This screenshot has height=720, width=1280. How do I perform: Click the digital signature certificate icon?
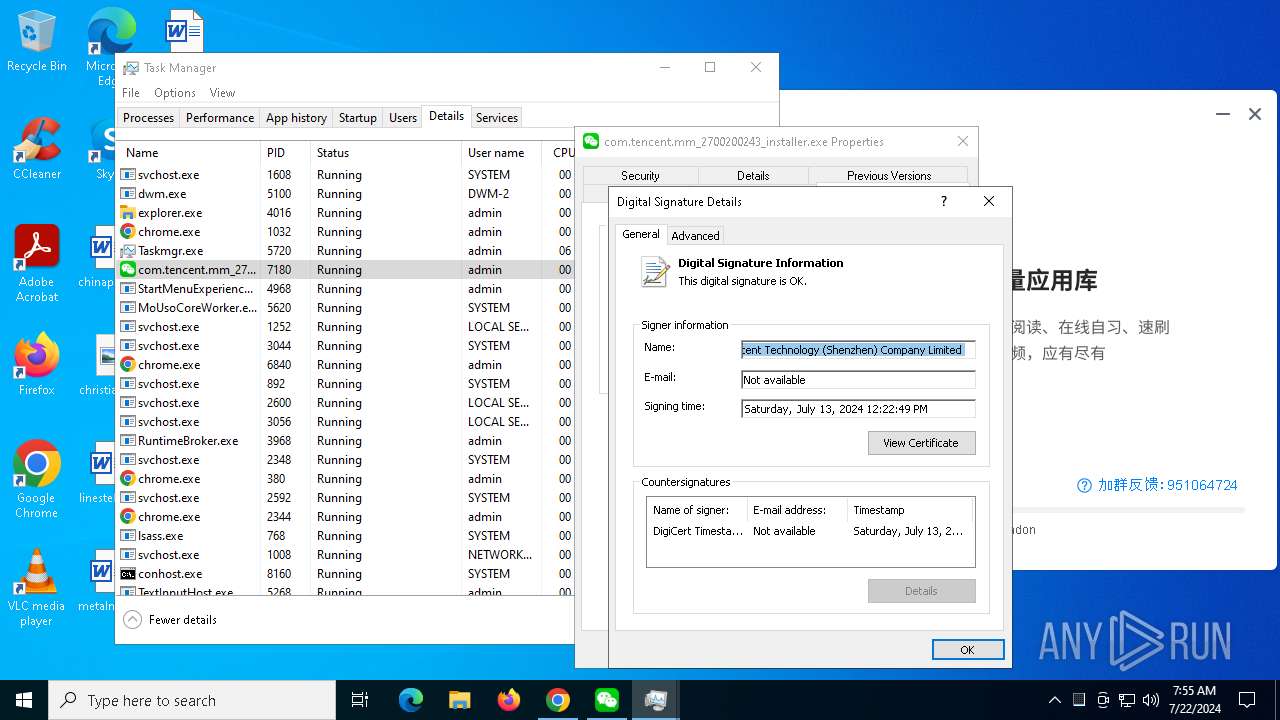coord(655,271)
